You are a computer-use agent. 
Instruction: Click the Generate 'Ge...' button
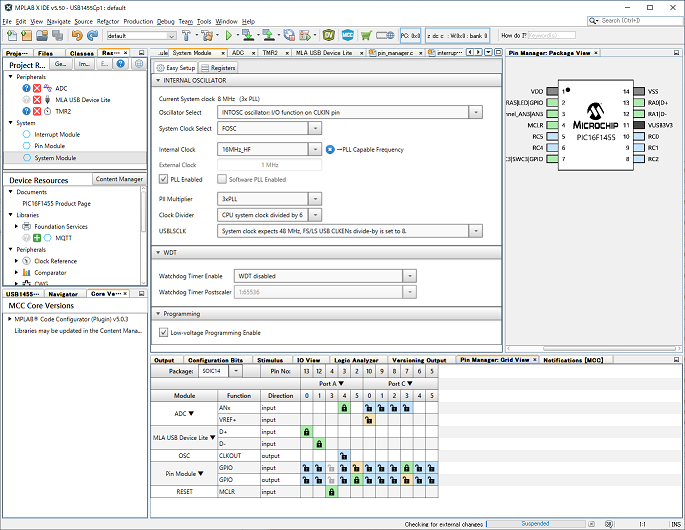61,64
